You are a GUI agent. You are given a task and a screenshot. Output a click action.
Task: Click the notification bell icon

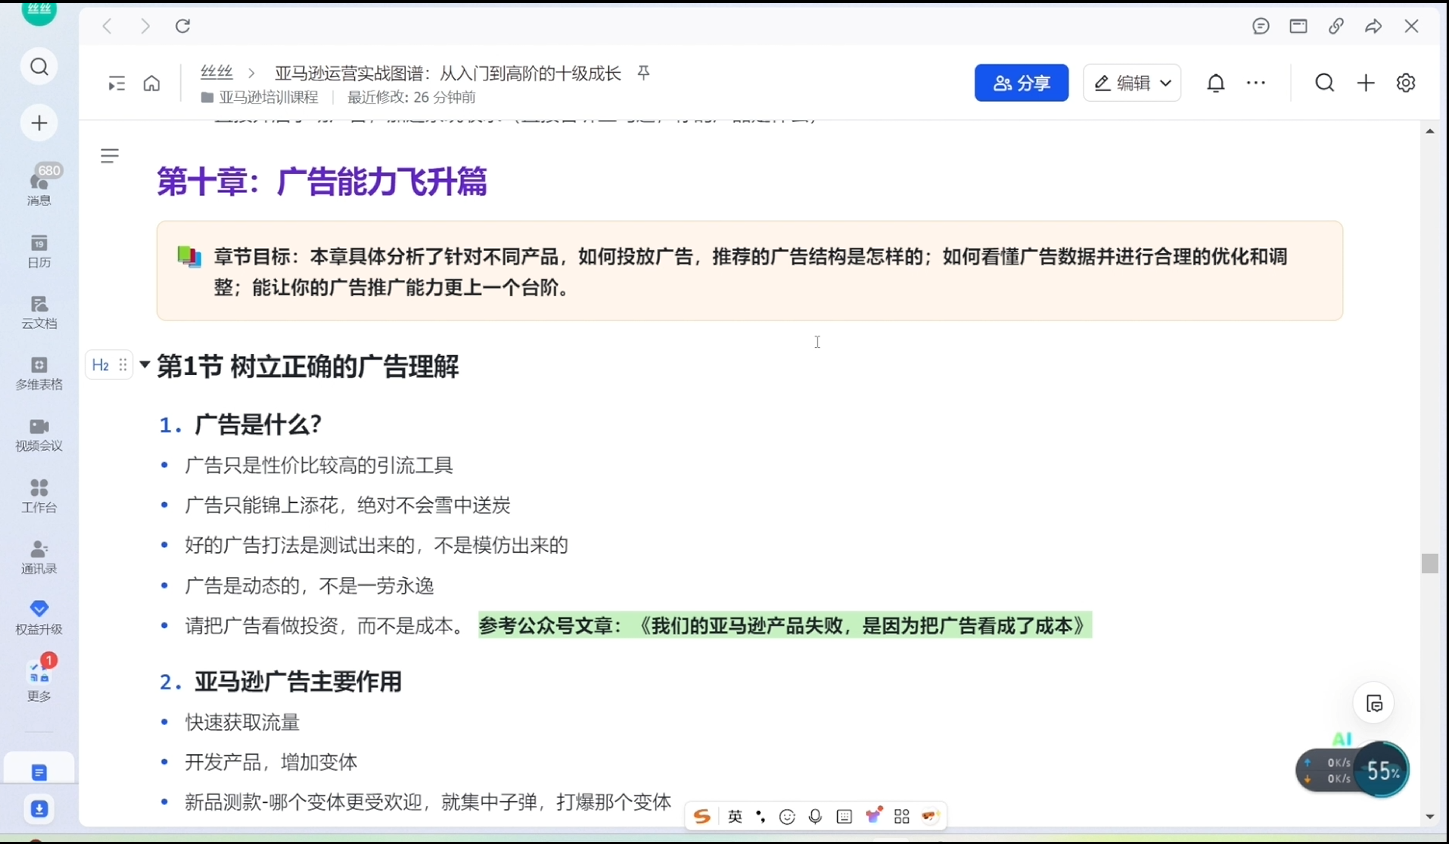pos(1215,83)
